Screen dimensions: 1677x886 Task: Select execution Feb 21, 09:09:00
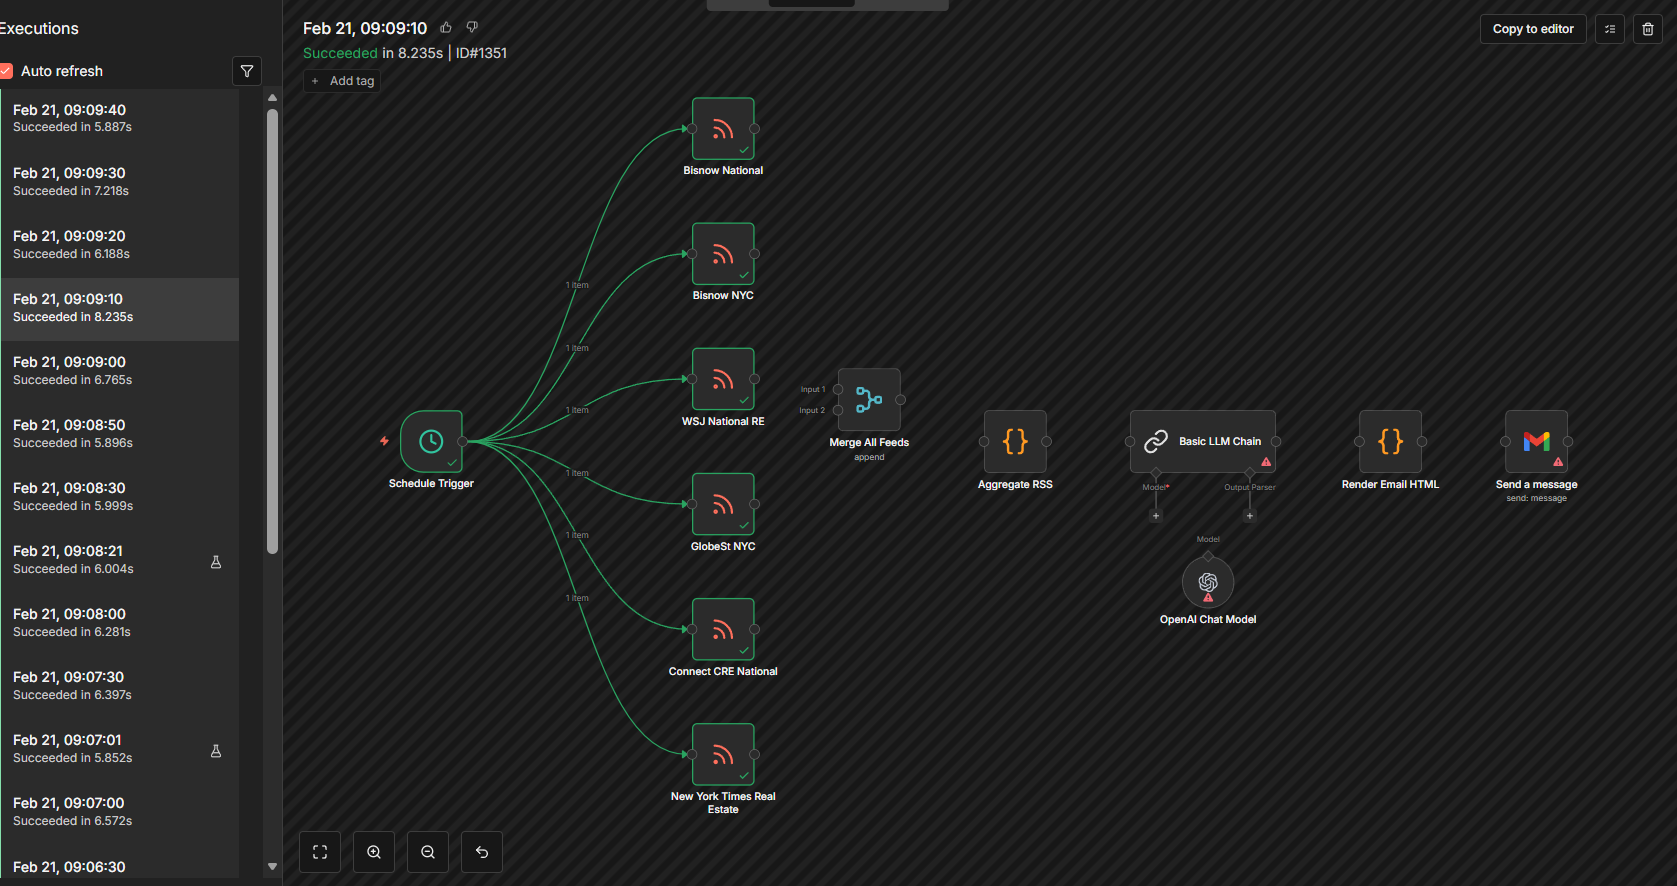(120, 371)
